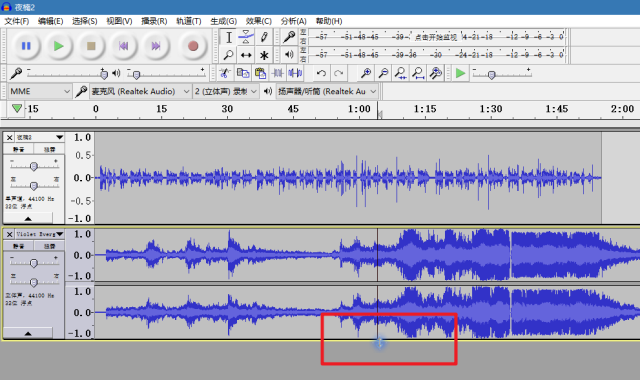Viewport: 640px width, 380px height.
Task: Select the Draw pencil tool
Action: pyautogui.click(x=264, y=37)
